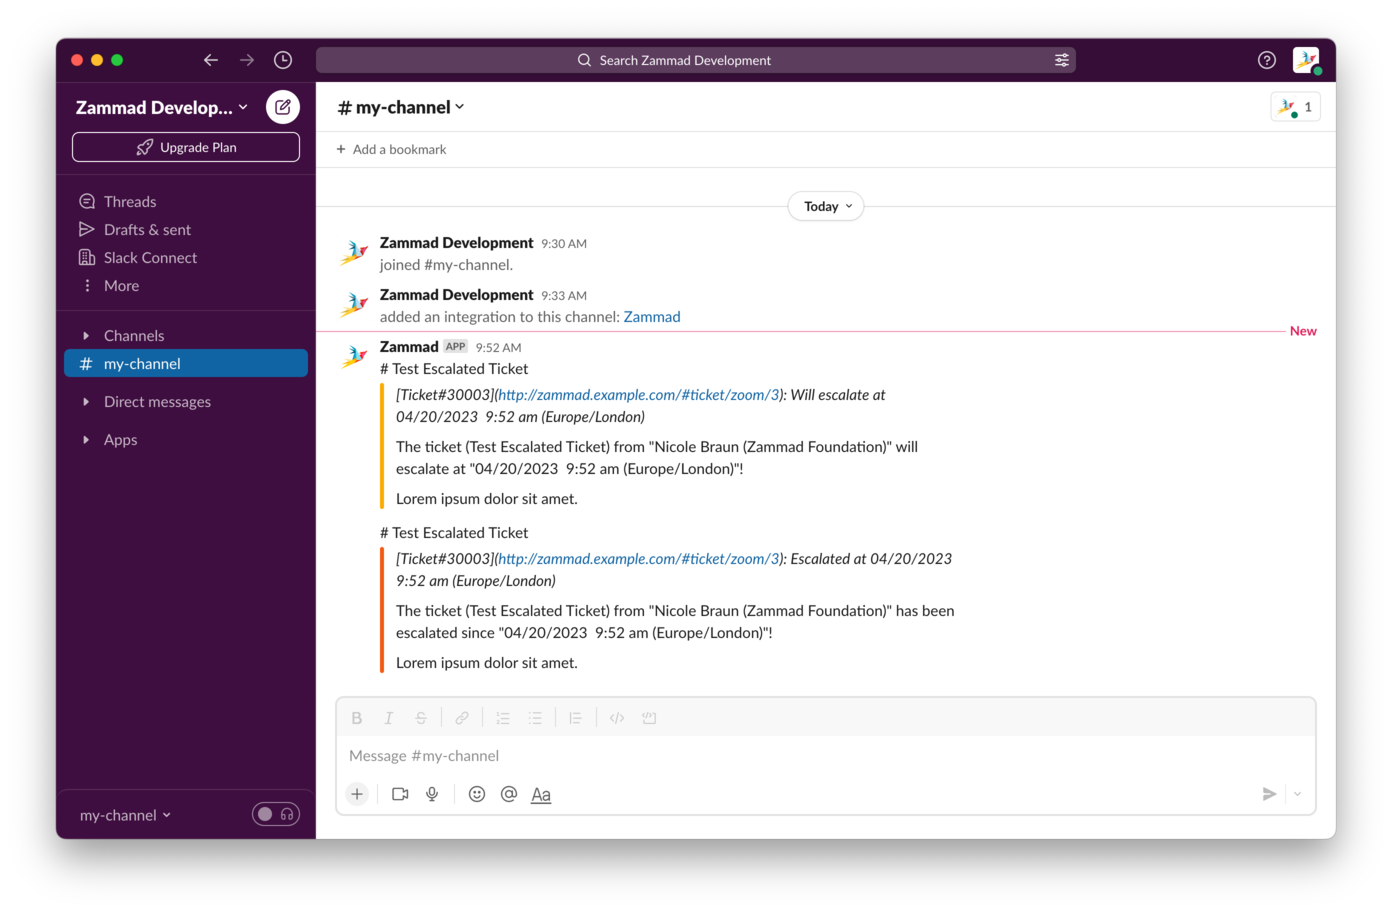Expand the Channels section

point(86,336)
